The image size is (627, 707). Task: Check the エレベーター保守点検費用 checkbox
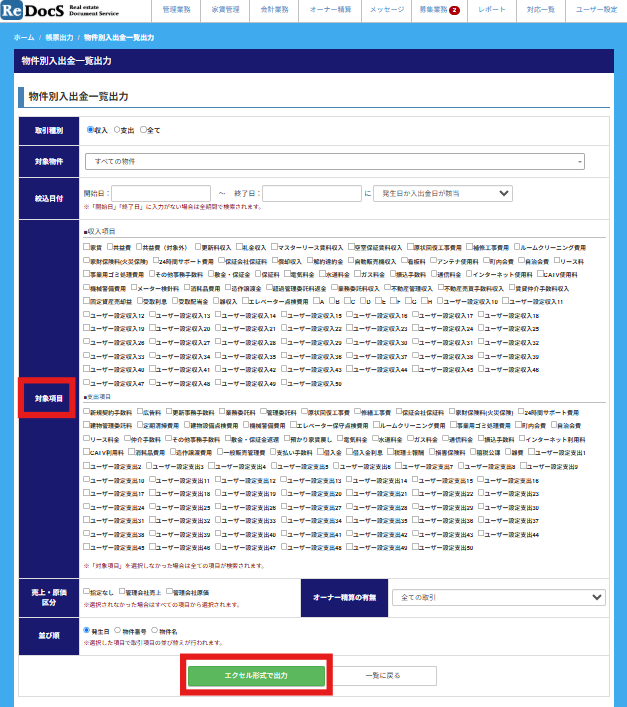click(293, 425)
